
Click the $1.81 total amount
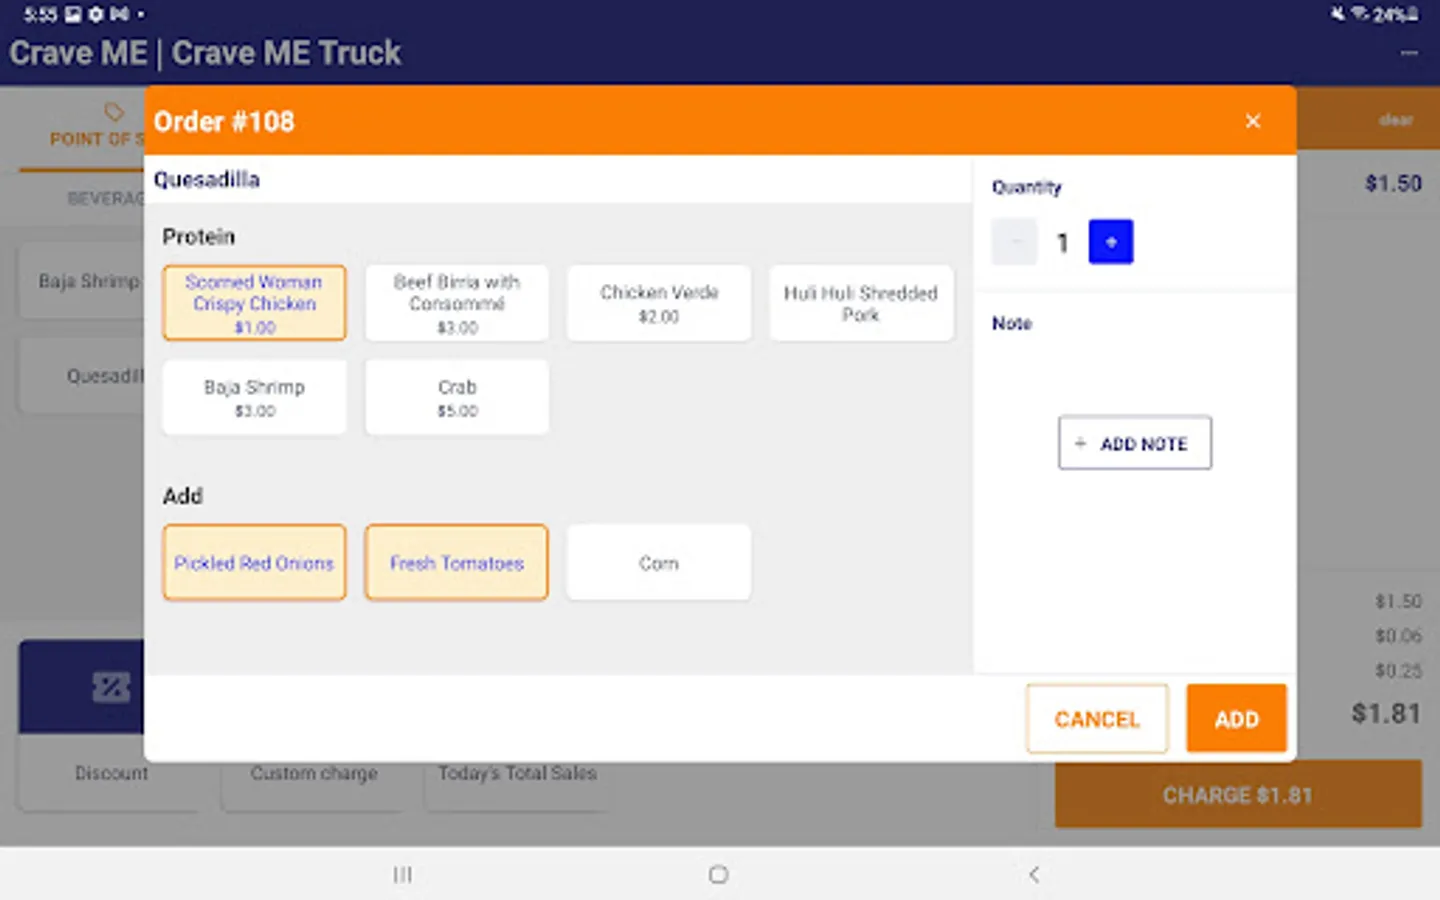point(1386,713)
